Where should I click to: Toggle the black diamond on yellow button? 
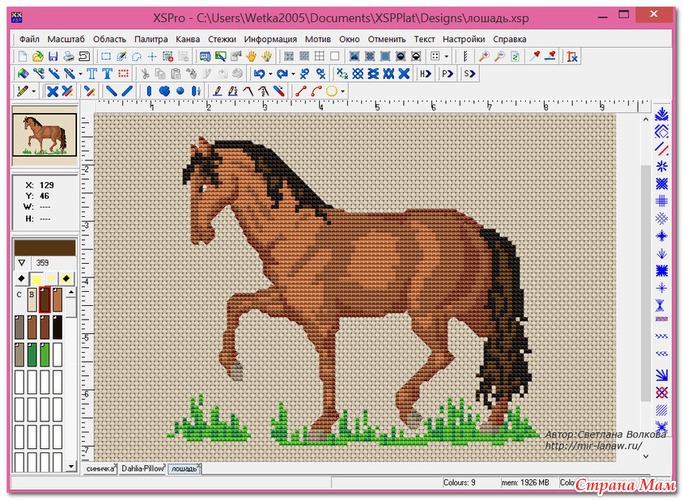pyautogui.click(x=66, y=278)
